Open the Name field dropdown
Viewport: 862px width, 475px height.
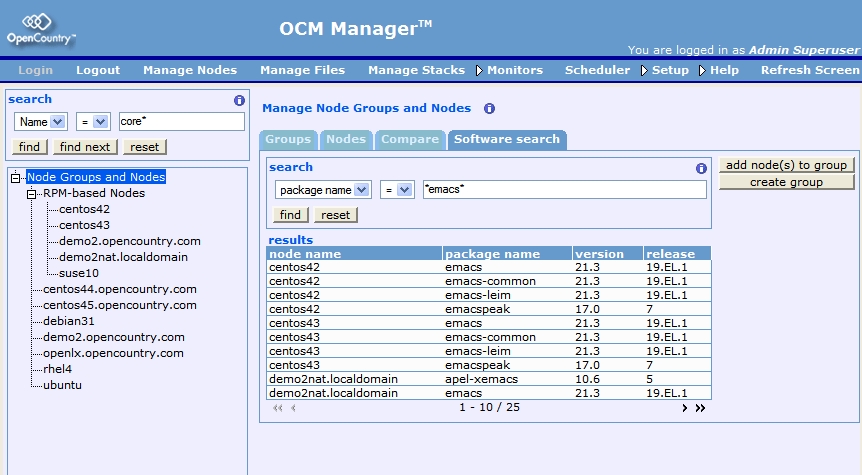(57, 122)
